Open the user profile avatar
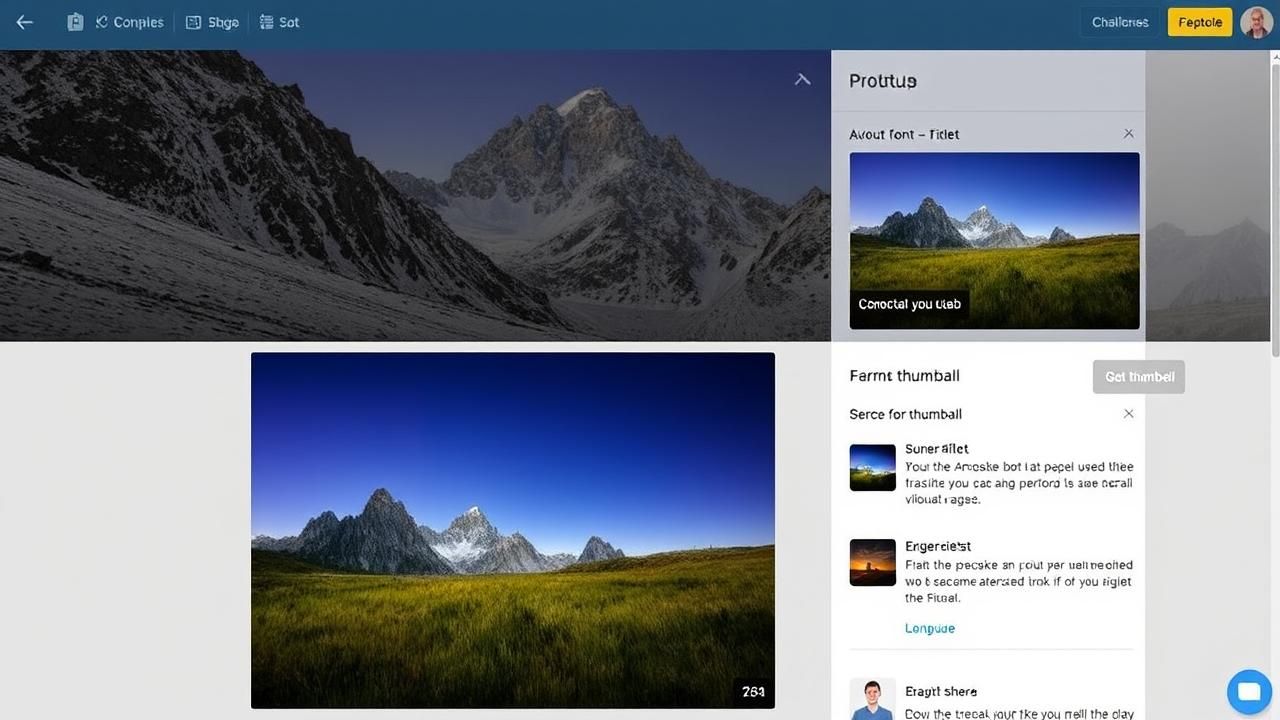The image size is (1280, 720). click(x=1256, y=22)
